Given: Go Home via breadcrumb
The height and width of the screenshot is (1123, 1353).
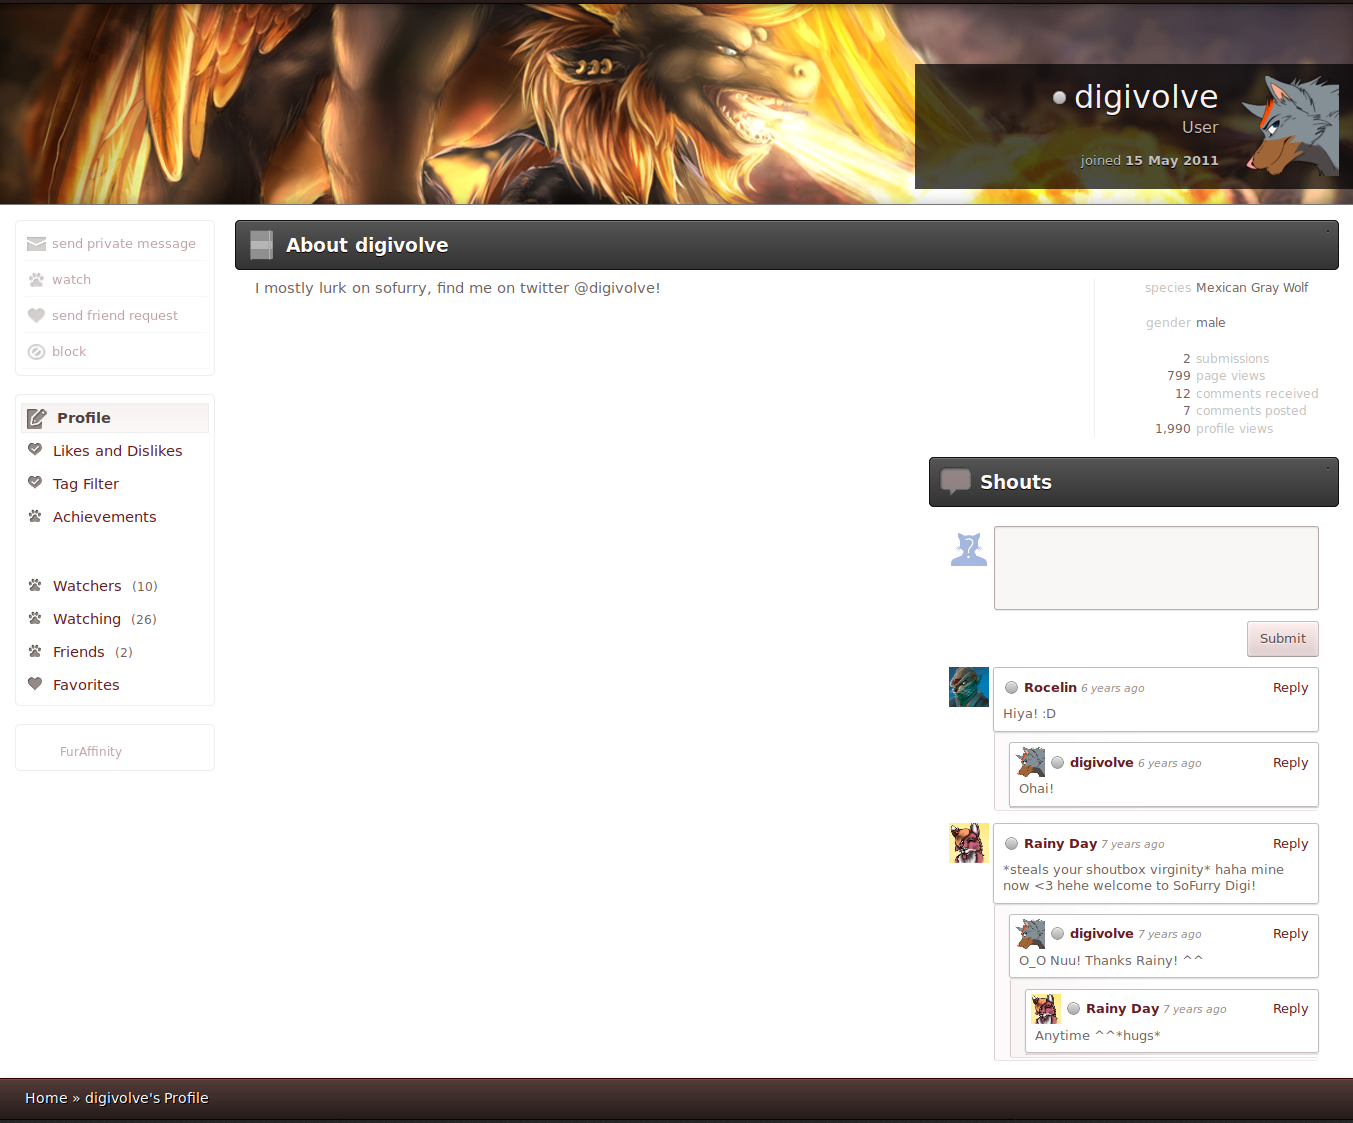Looking at the screenshot, I should tap(46, 1098).
